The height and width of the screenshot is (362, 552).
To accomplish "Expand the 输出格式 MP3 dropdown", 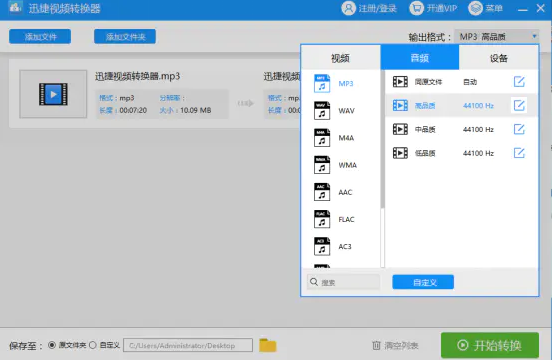I will pos(497,37).
